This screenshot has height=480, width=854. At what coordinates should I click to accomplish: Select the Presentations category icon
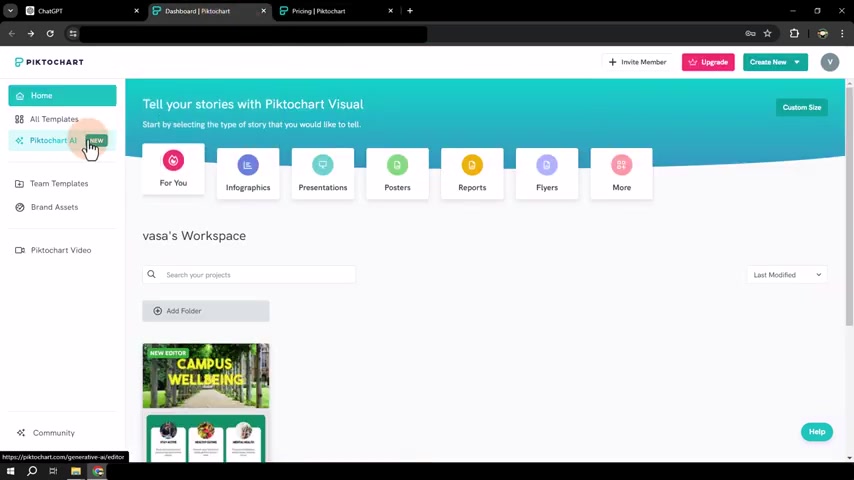coord(322,165)
